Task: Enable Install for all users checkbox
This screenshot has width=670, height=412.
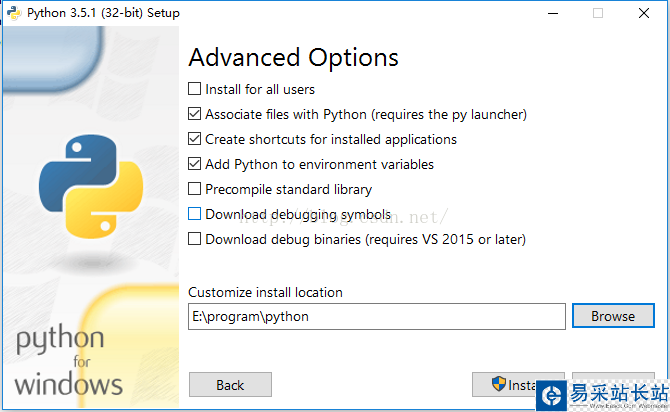Action: pyautogui.click(x=194, y=89)
